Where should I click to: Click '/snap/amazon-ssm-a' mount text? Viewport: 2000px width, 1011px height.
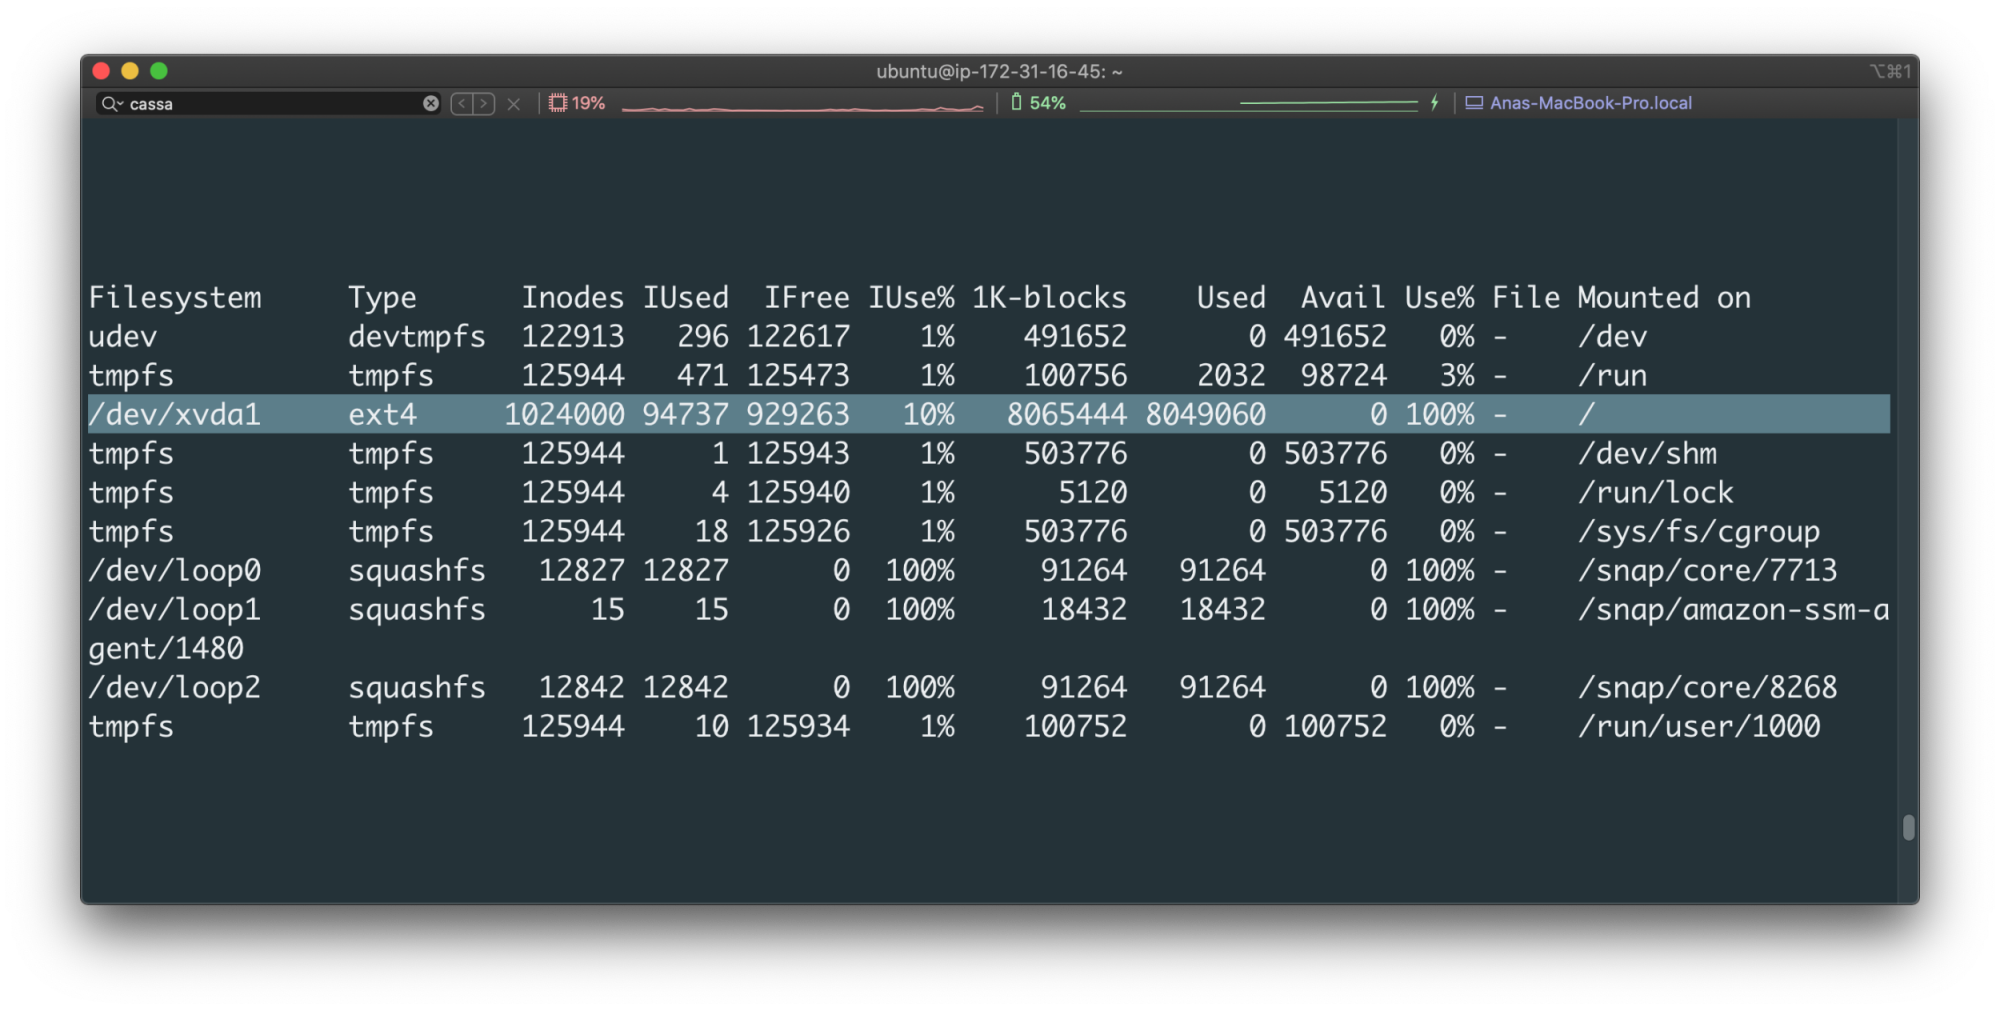pos(1734,610)
